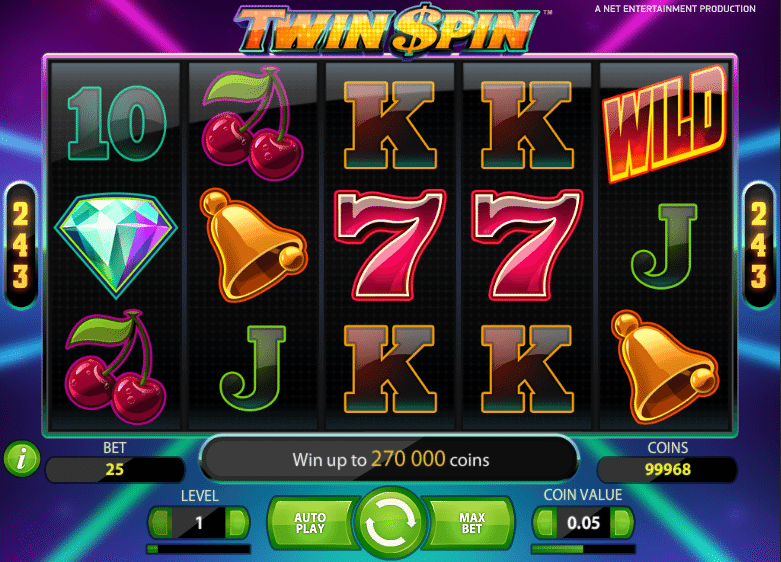Screen dimensions: 781x562
Task: Increase the bet level with the right arrow
Action: coord(238,523)
